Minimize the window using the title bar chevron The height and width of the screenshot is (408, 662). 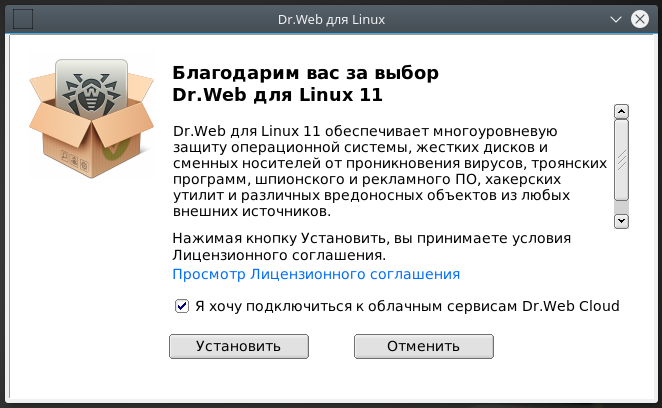tap(613, 19)
